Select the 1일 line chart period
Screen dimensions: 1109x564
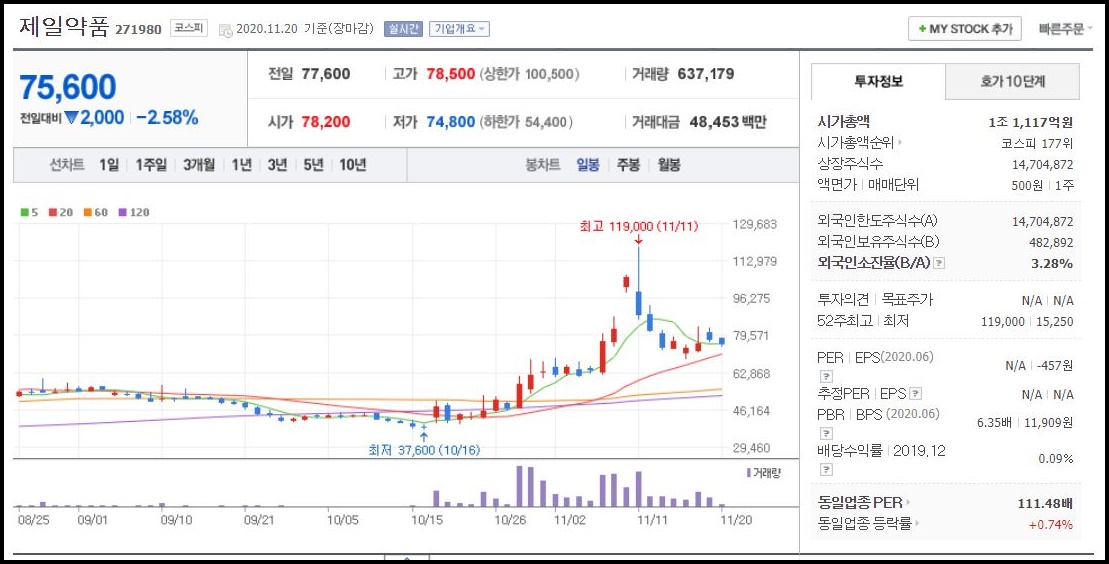pyautogui.click(x=109, y=165)
